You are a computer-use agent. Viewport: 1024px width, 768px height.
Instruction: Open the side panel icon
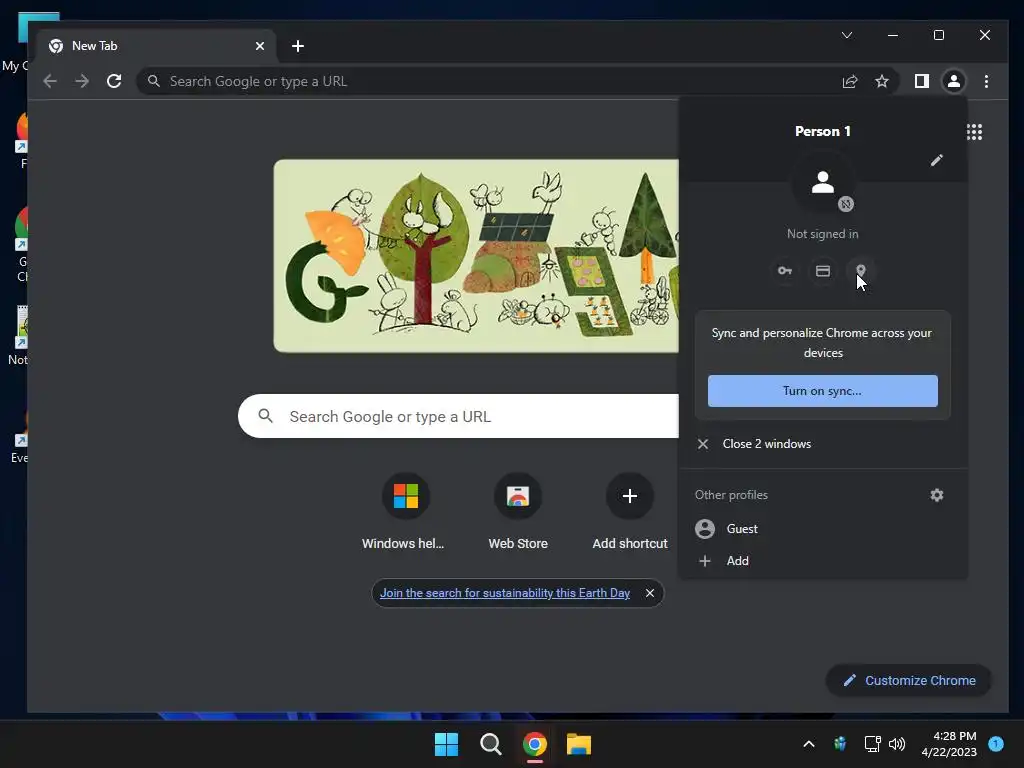pos(921,81)
